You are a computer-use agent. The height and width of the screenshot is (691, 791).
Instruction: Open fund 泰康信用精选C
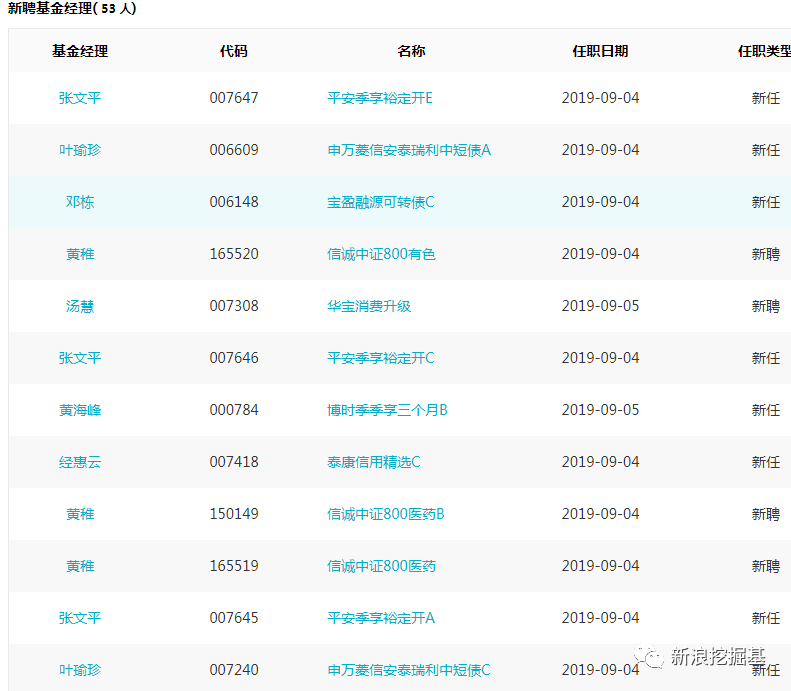(373, 462)
